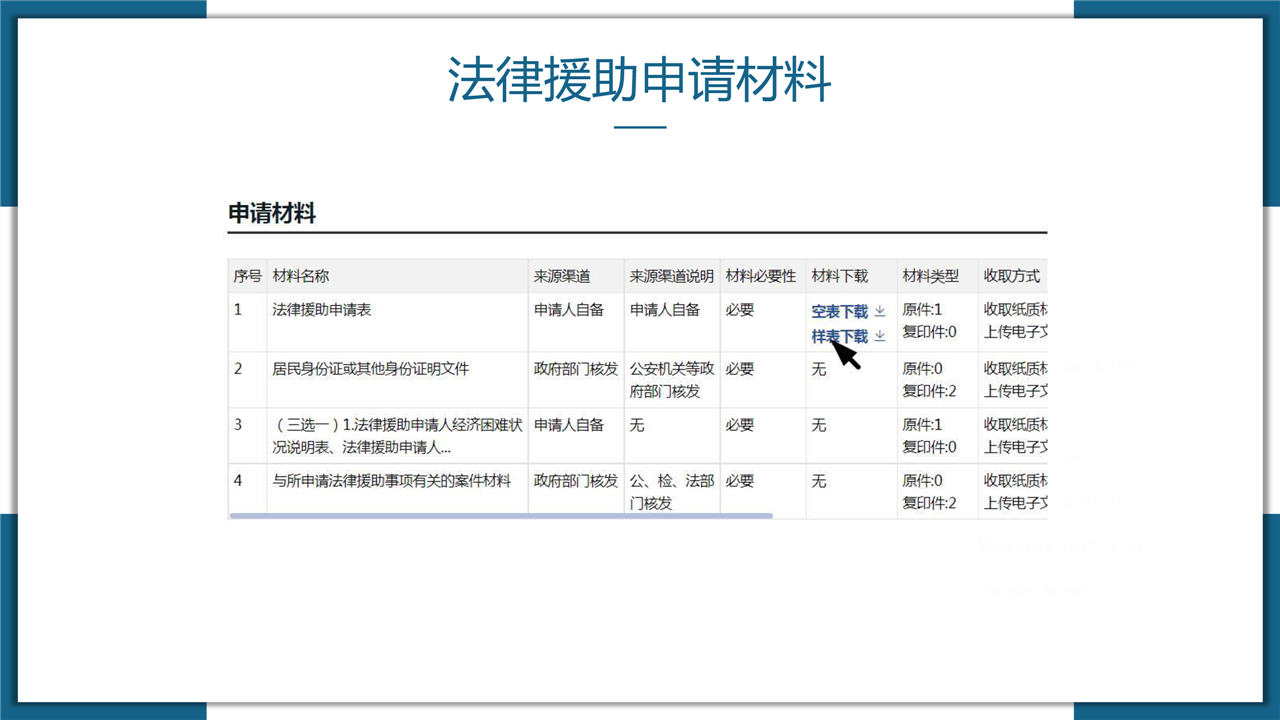Select the 材料名称 column header
The height and width of the screenshot is (720, 1280).
point(301,276)
